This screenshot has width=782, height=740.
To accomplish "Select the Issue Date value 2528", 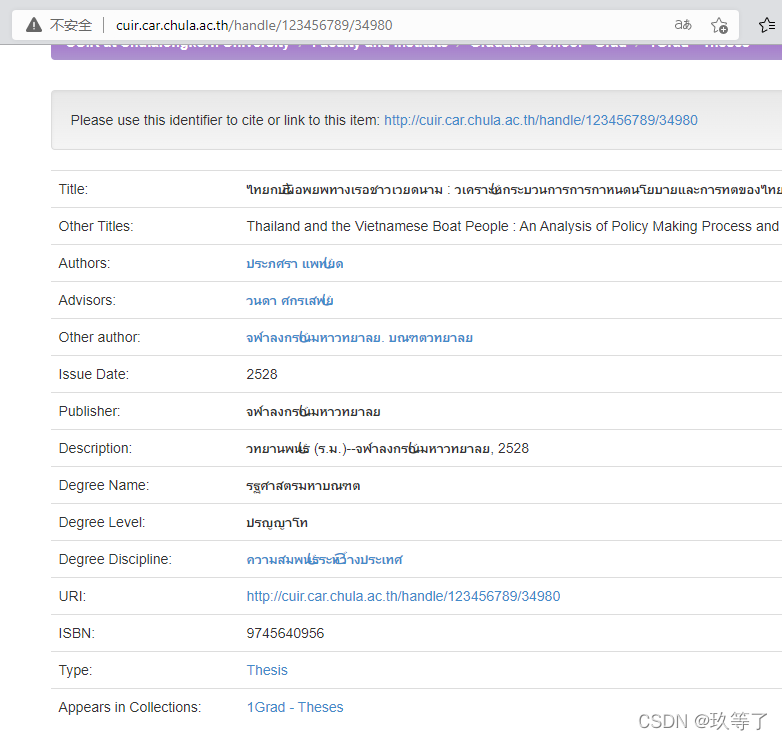I will (262, 374).
